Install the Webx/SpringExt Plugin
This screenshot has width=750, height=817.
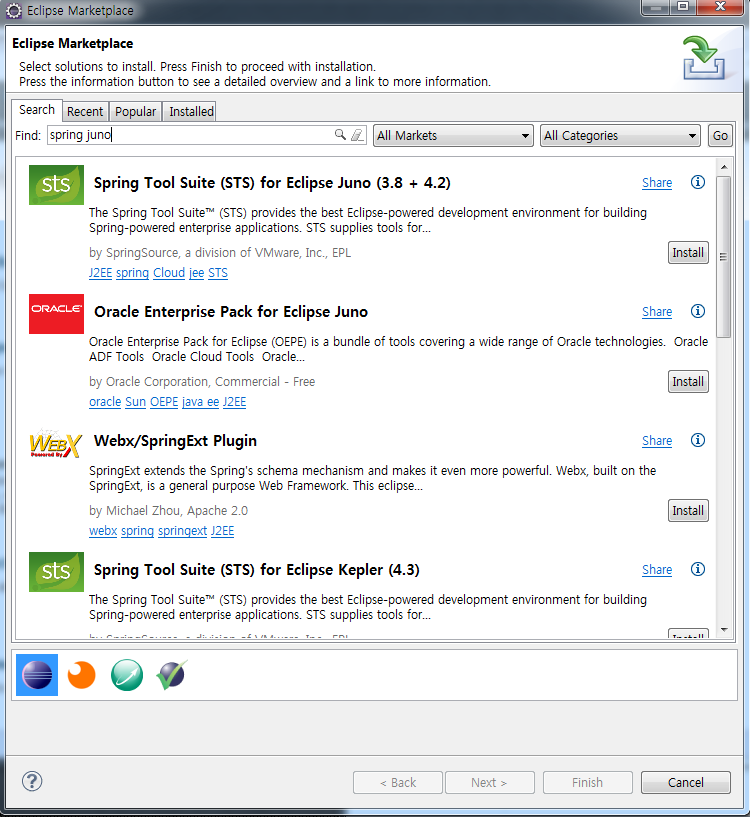click(x=688, y=511)
